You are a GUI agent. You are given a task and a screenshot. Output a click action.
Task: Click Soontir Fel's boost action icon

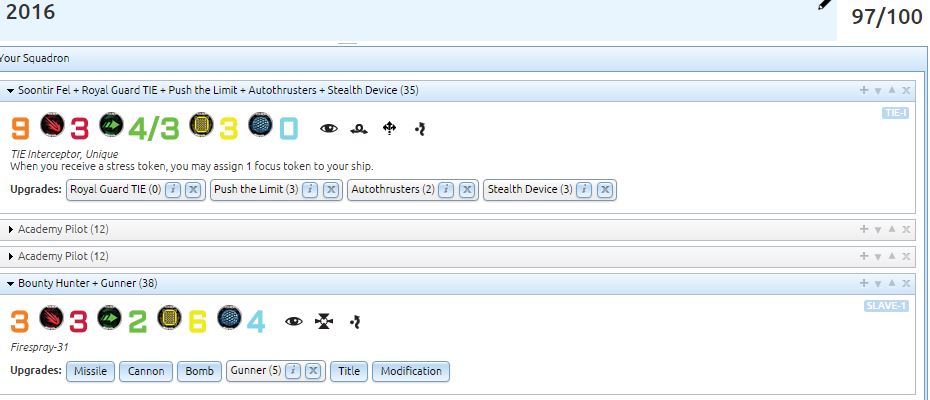pyautogui.click(x=389, y=128)
